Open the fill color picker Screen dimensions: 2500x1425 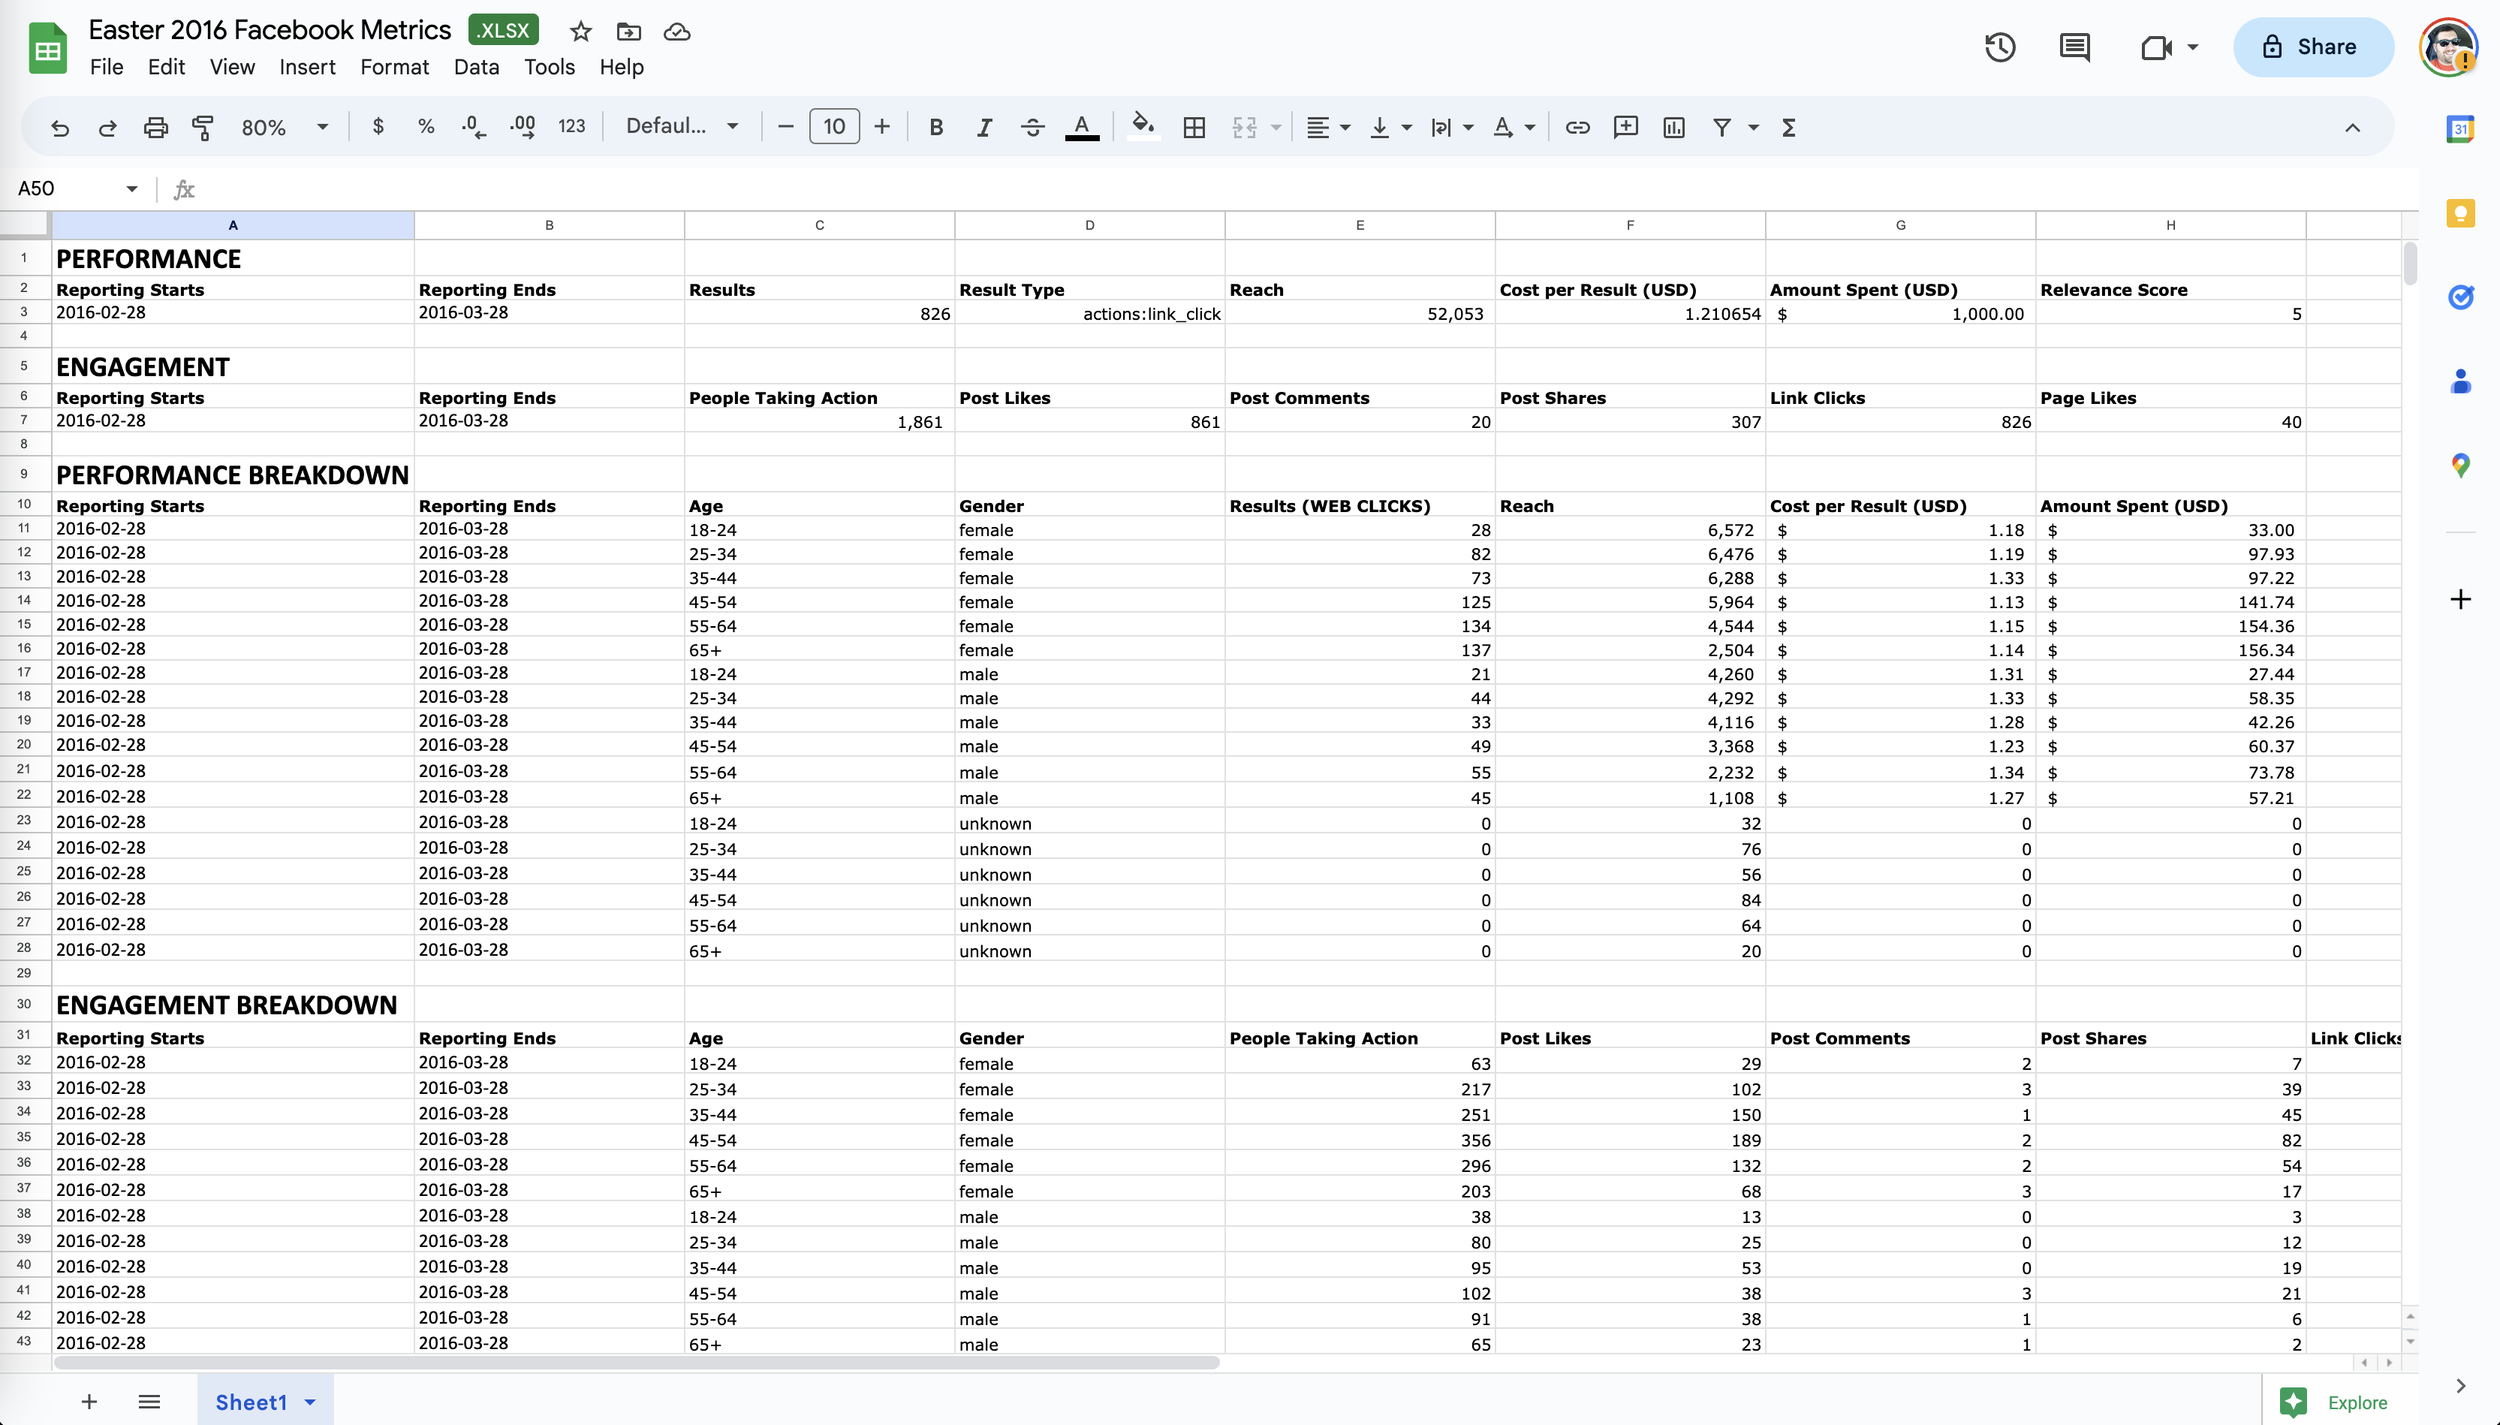[x=1142, y=127]
